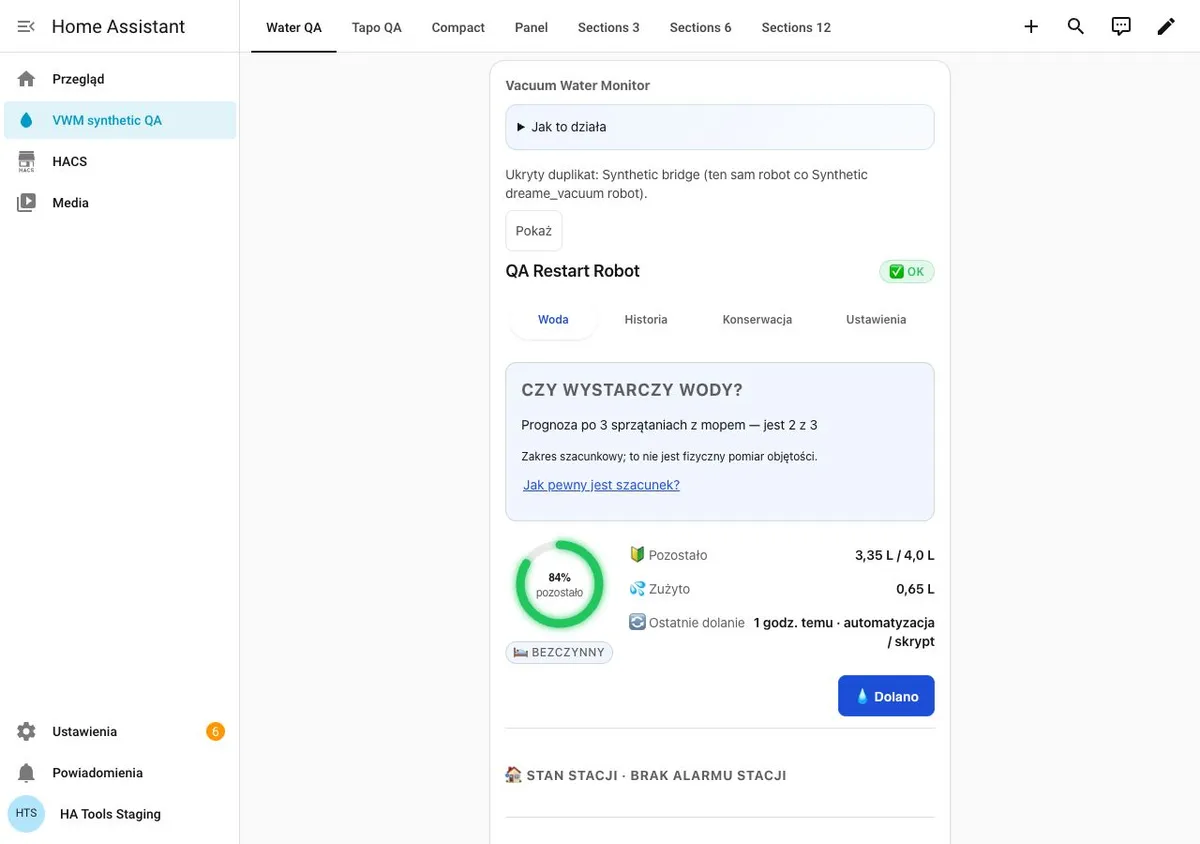This screenshot has height=844, width=1200.
Task: Click the 'STAN STACJI · BRAK ALARMU STACJI' line
Action: (646, 775)
